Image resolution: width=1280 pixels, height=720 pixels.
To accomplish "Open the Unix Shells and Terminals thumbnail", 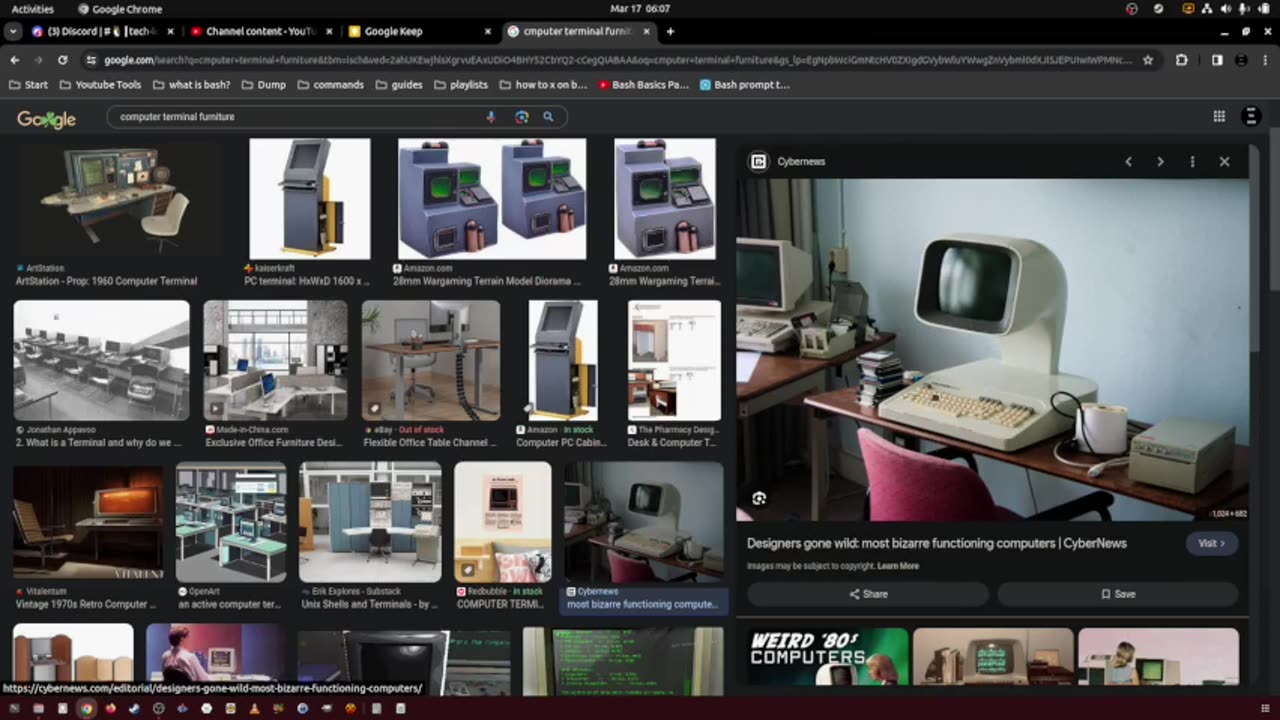I will pos(370,522).
